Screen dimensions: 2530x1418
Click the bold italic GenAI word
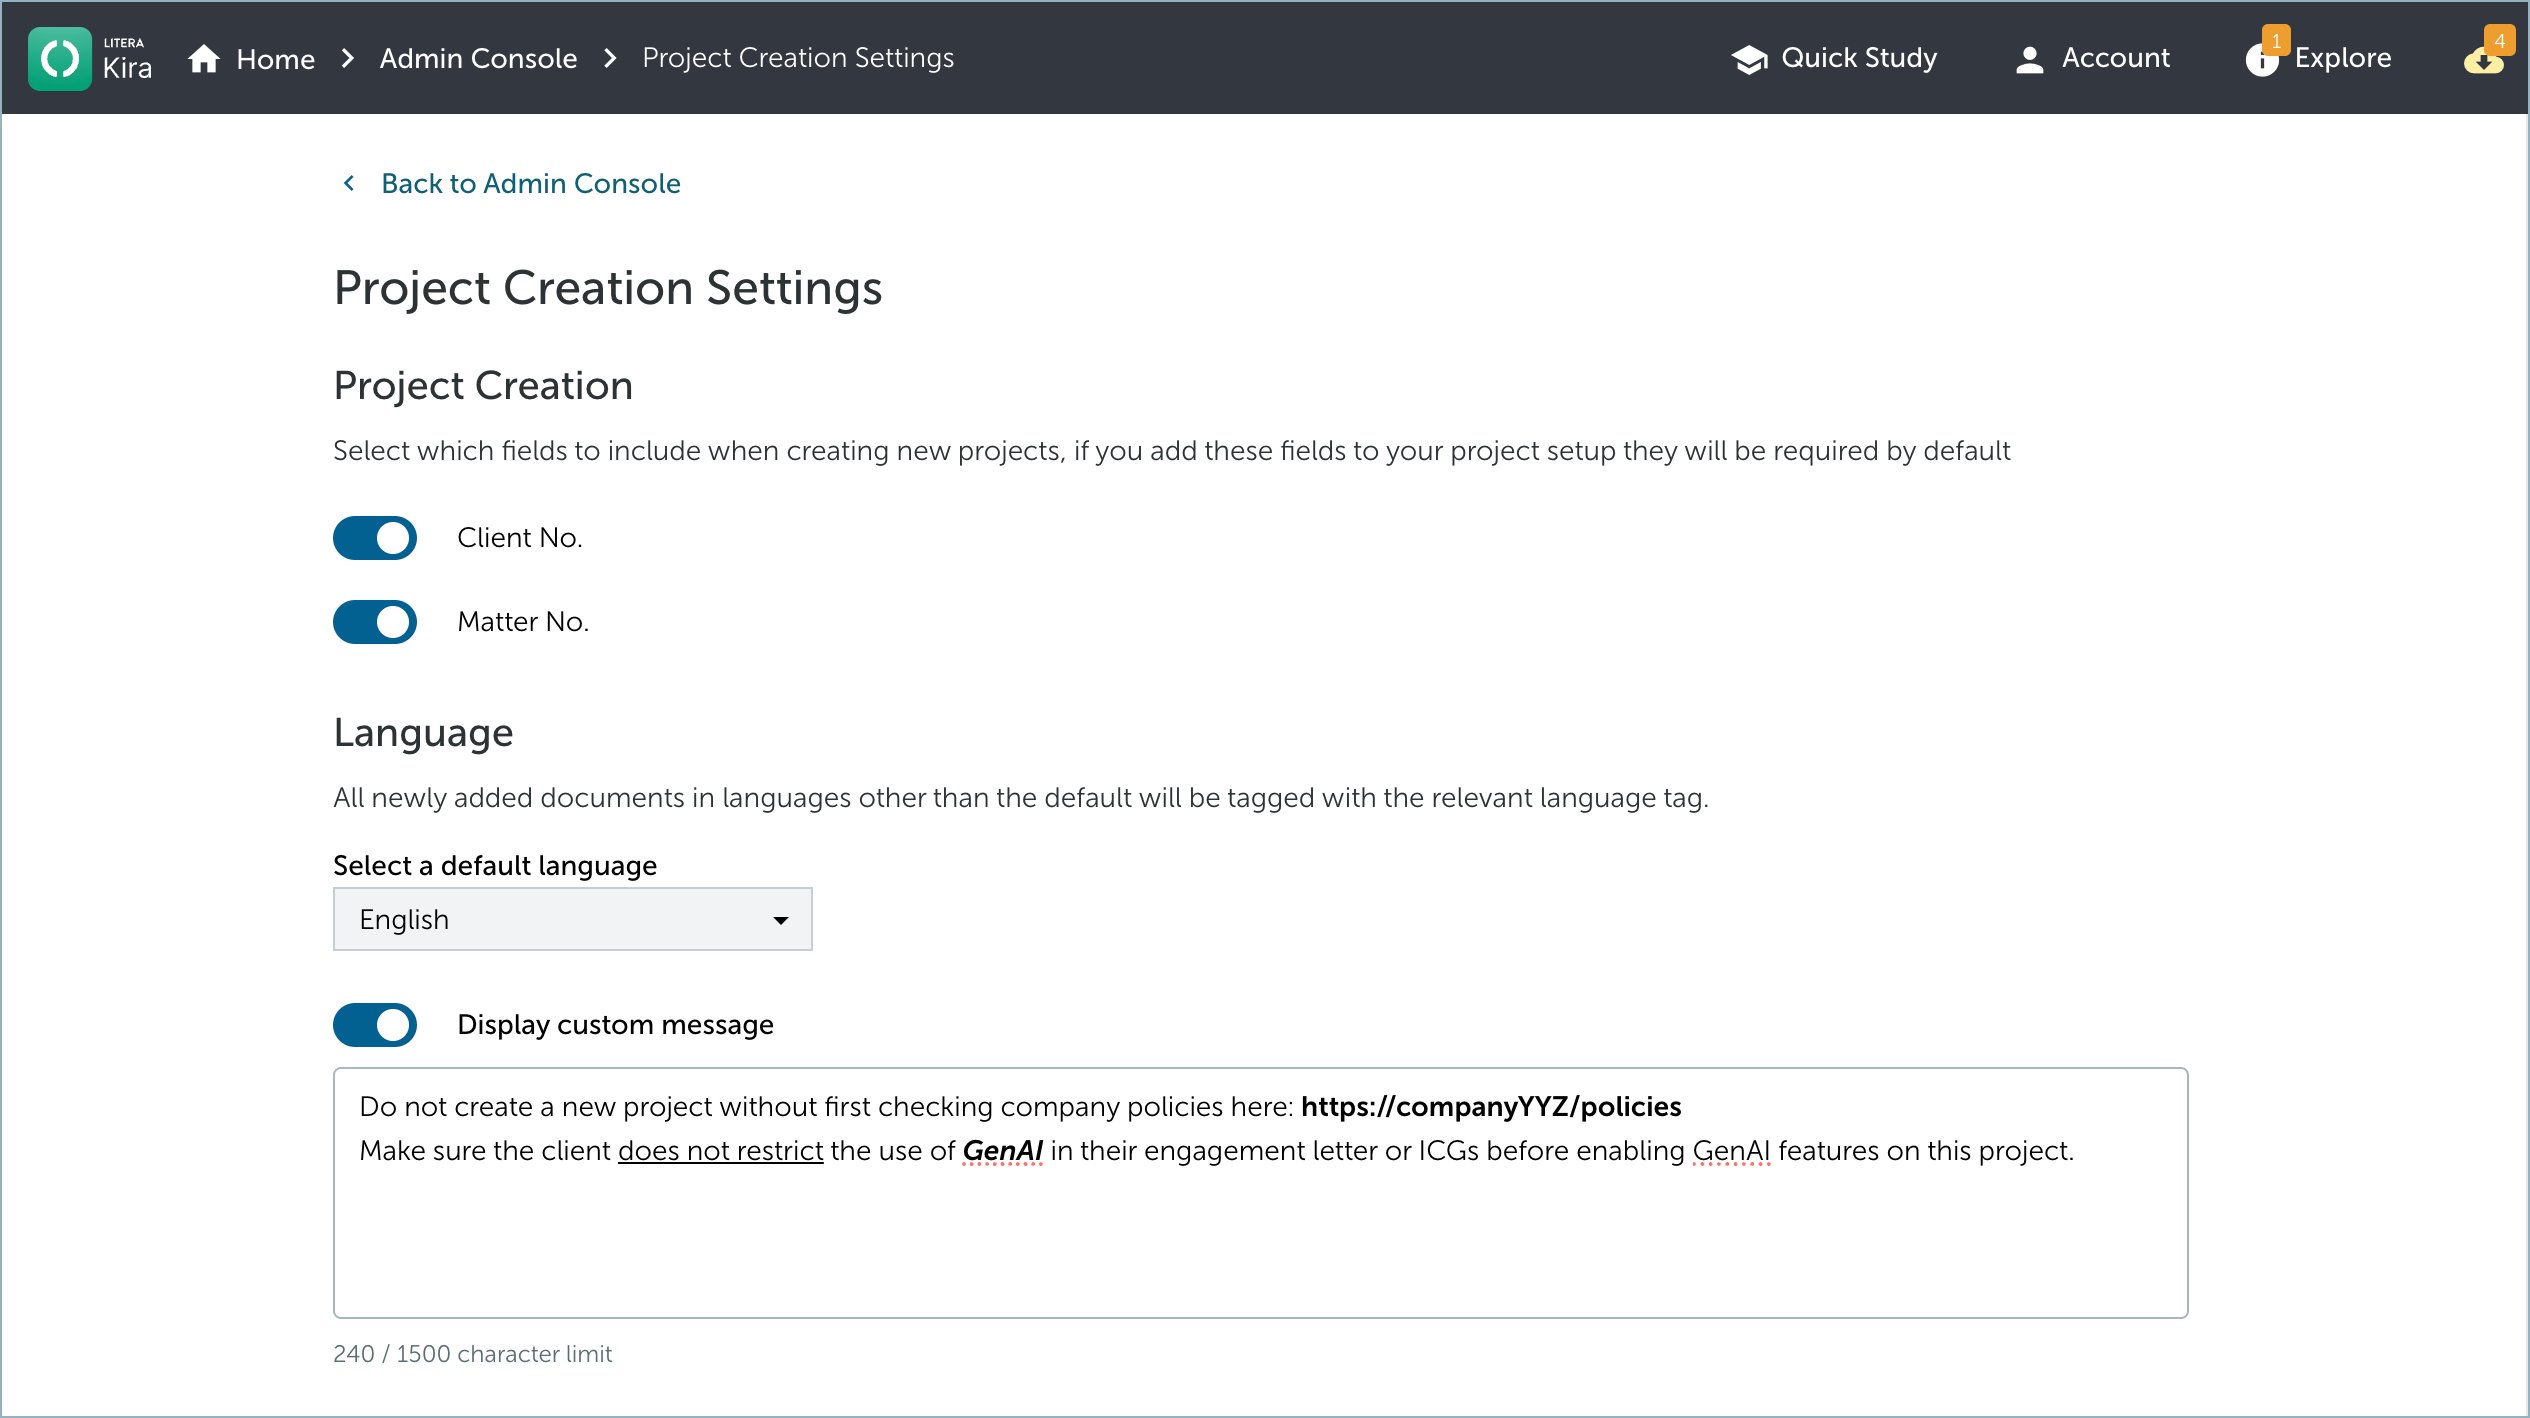(x=1003, y=1151)
